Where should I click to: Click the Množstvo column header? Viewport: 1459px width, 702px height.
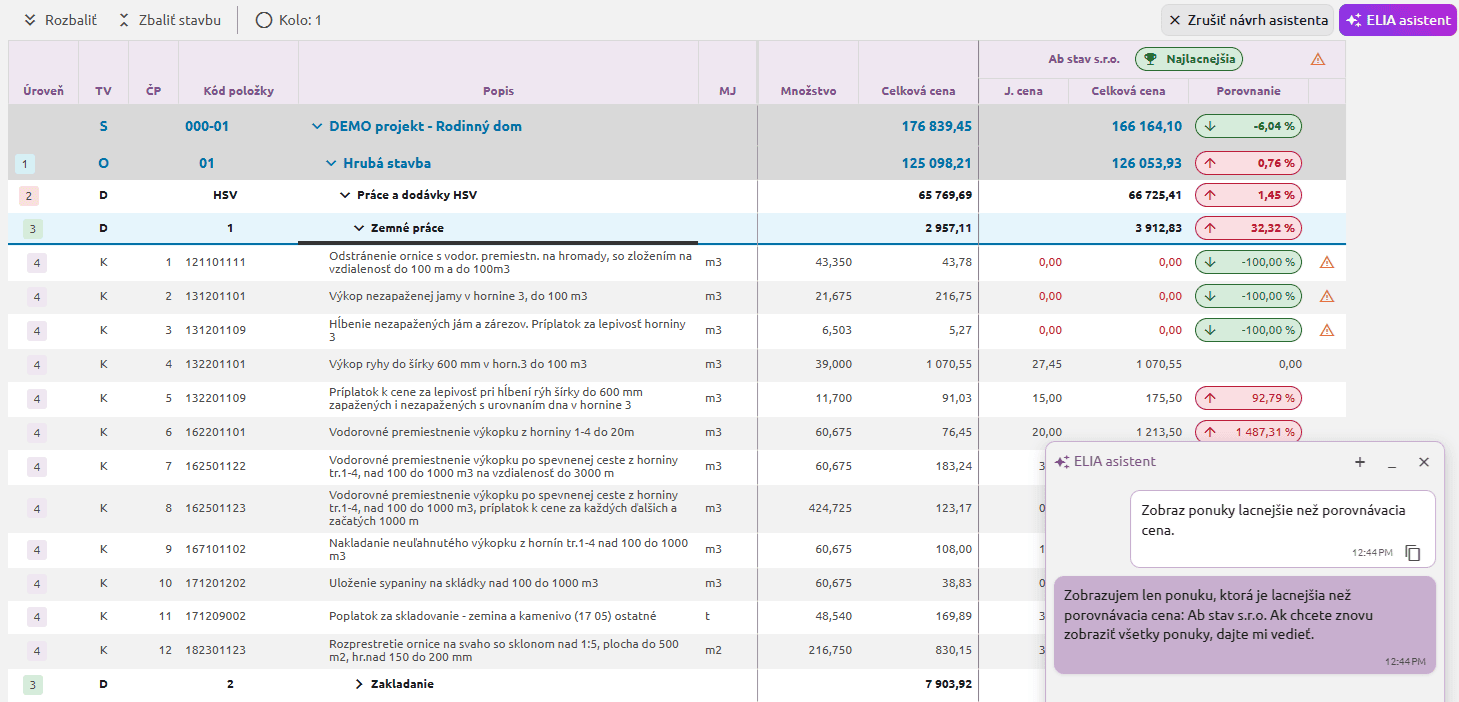808,91
